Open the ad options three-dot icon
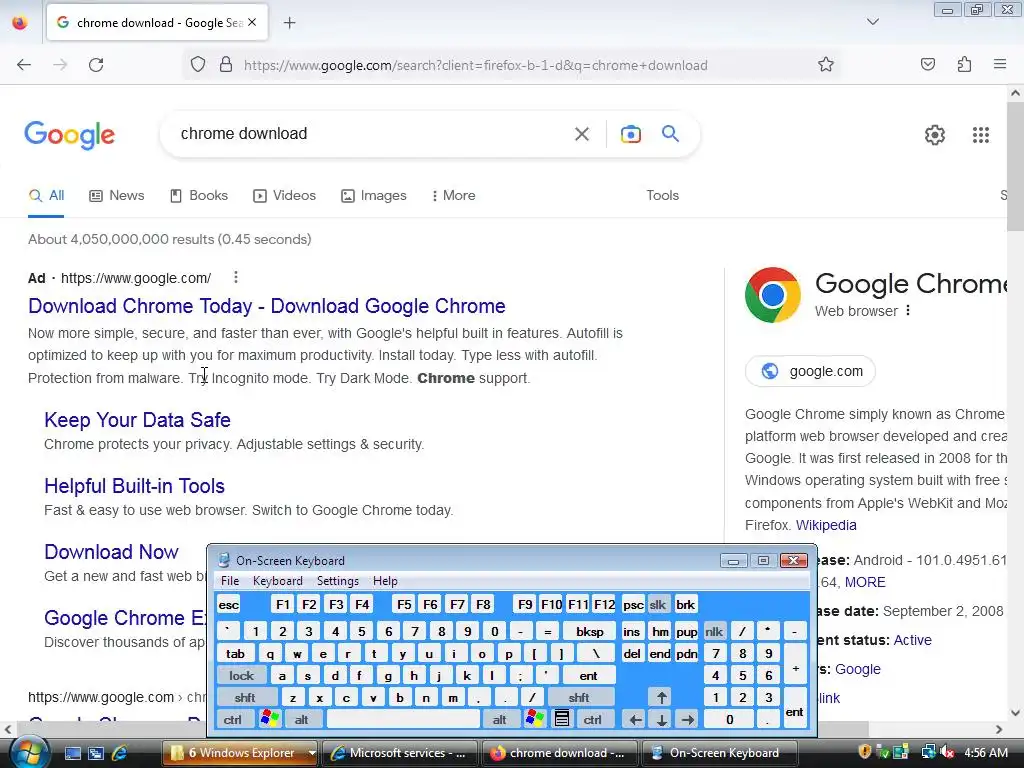Screen dimensions: 1024x768 point(236,278)
